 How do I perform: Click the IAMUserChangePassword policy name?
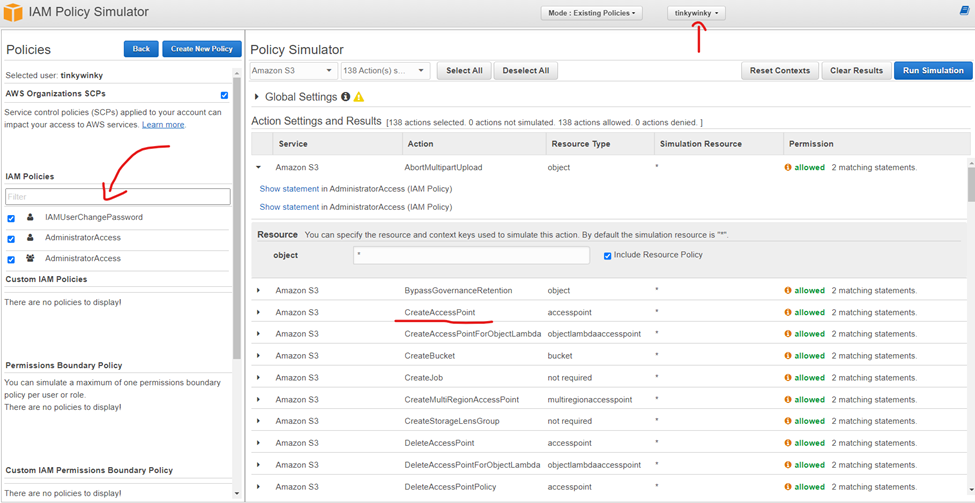[94, 218]
